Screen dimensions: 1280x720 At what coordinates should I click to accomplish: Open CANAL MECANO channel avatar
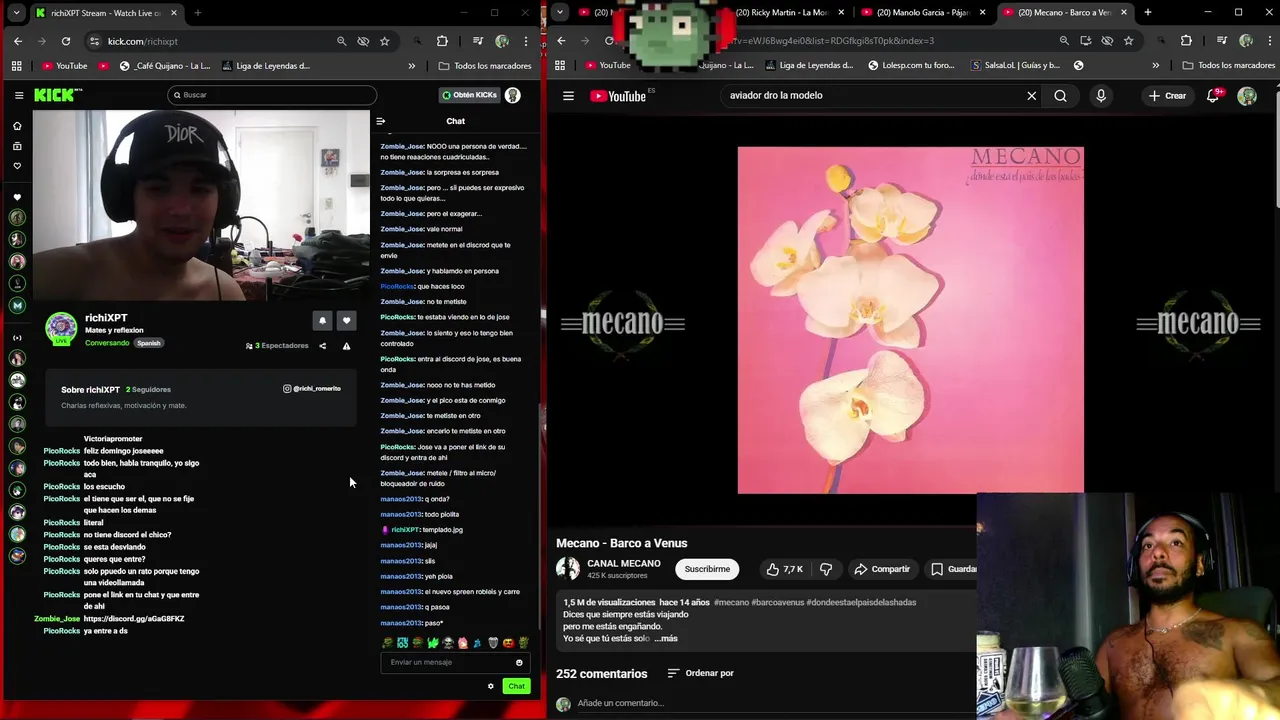point(568,569)
